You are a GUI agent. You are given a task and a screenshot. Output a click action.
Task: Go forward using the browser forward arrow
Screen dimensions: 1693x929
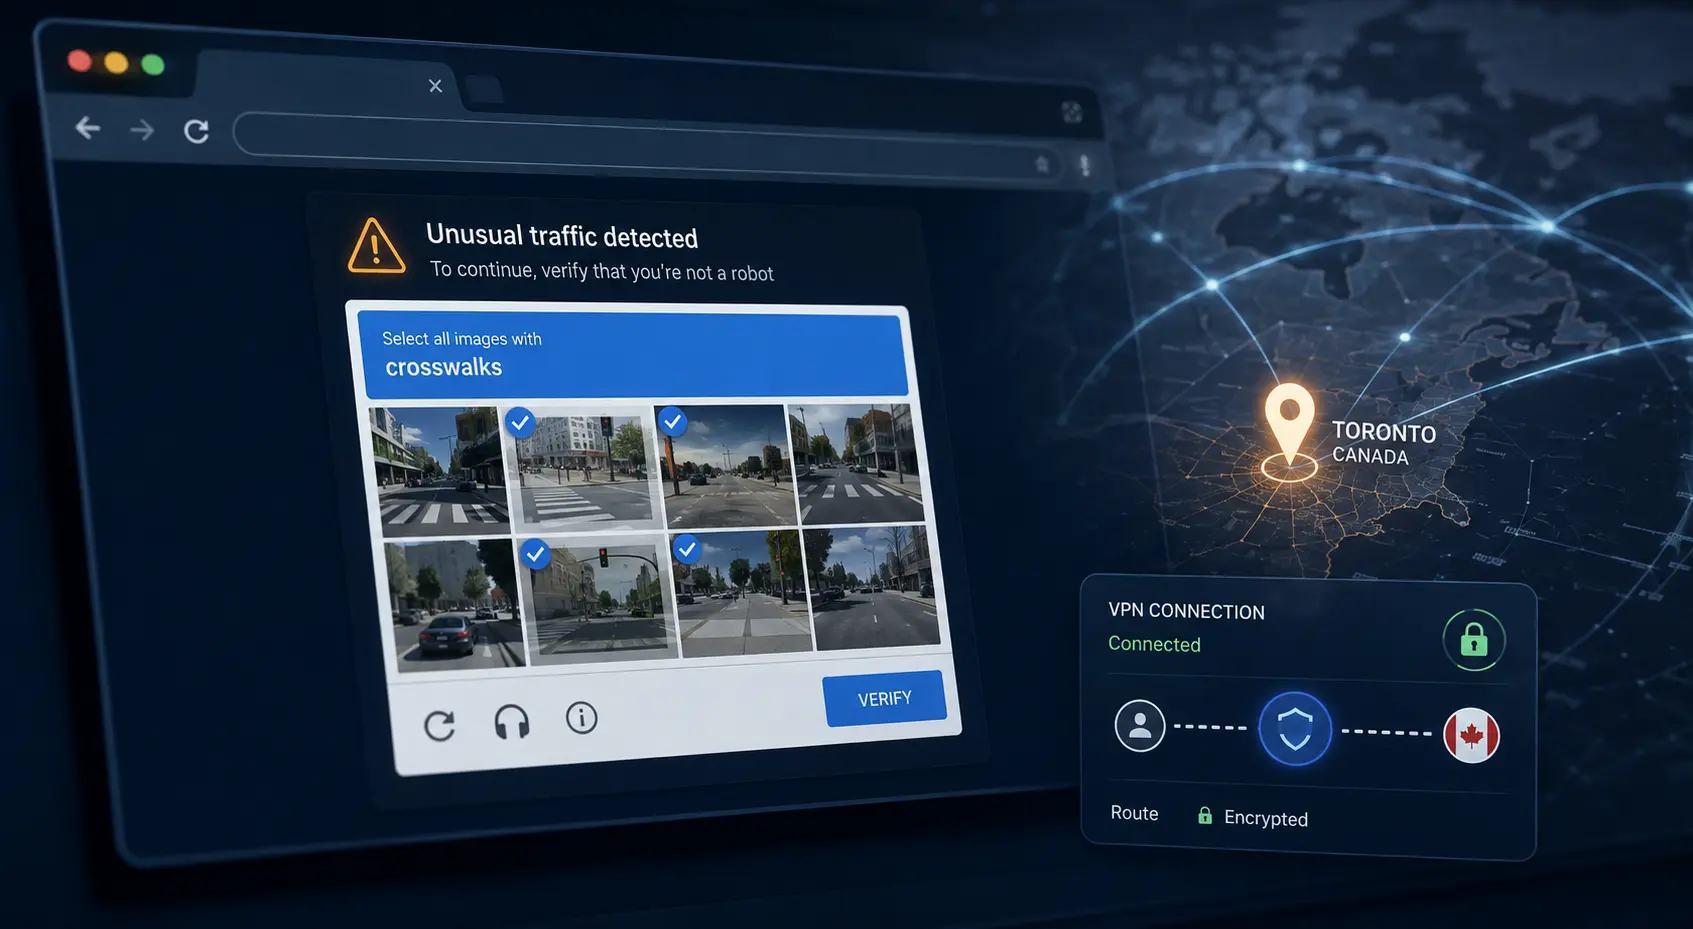pyautogui.click(x=142, y=130)
